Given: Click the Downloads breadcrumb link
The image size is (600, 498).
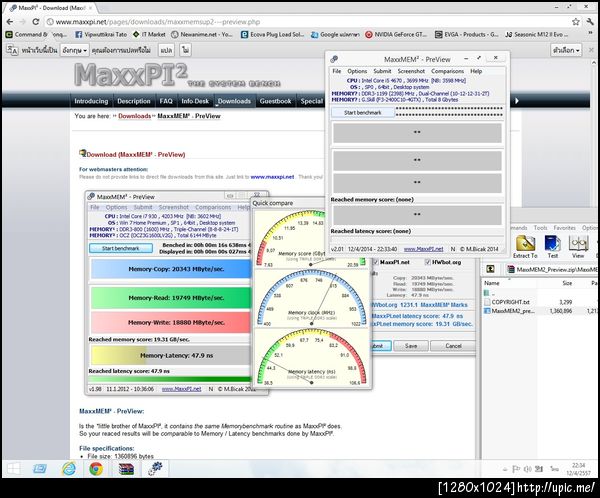Looking at the screenshot, I should coord(134,116).
